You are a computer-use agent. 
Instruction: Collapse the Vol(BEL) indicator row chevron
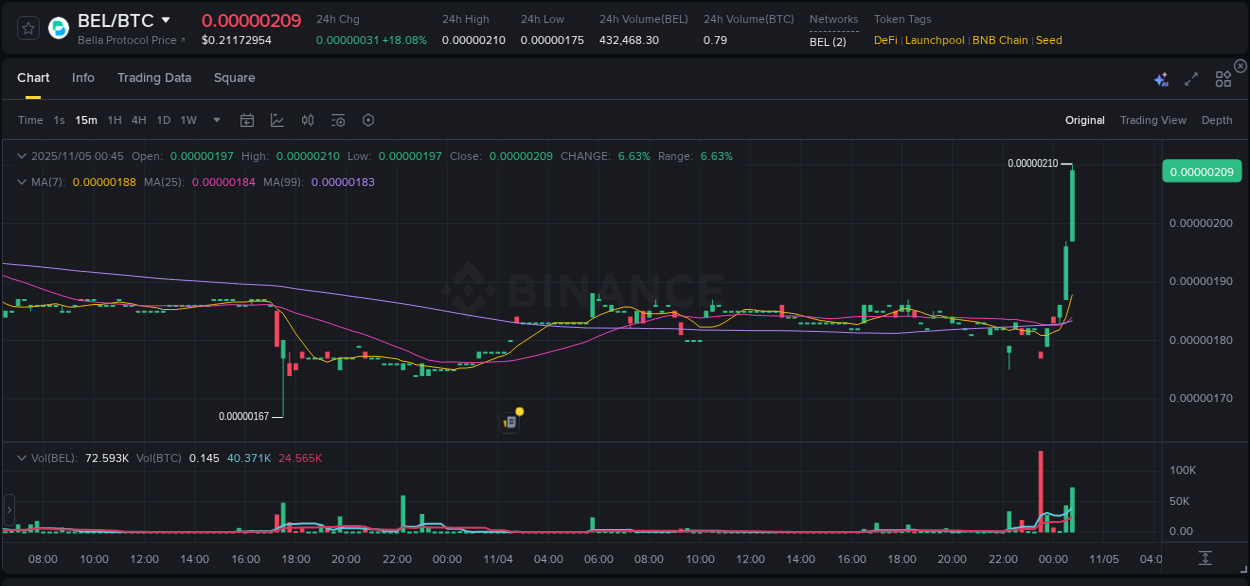[x=22, y=456]
